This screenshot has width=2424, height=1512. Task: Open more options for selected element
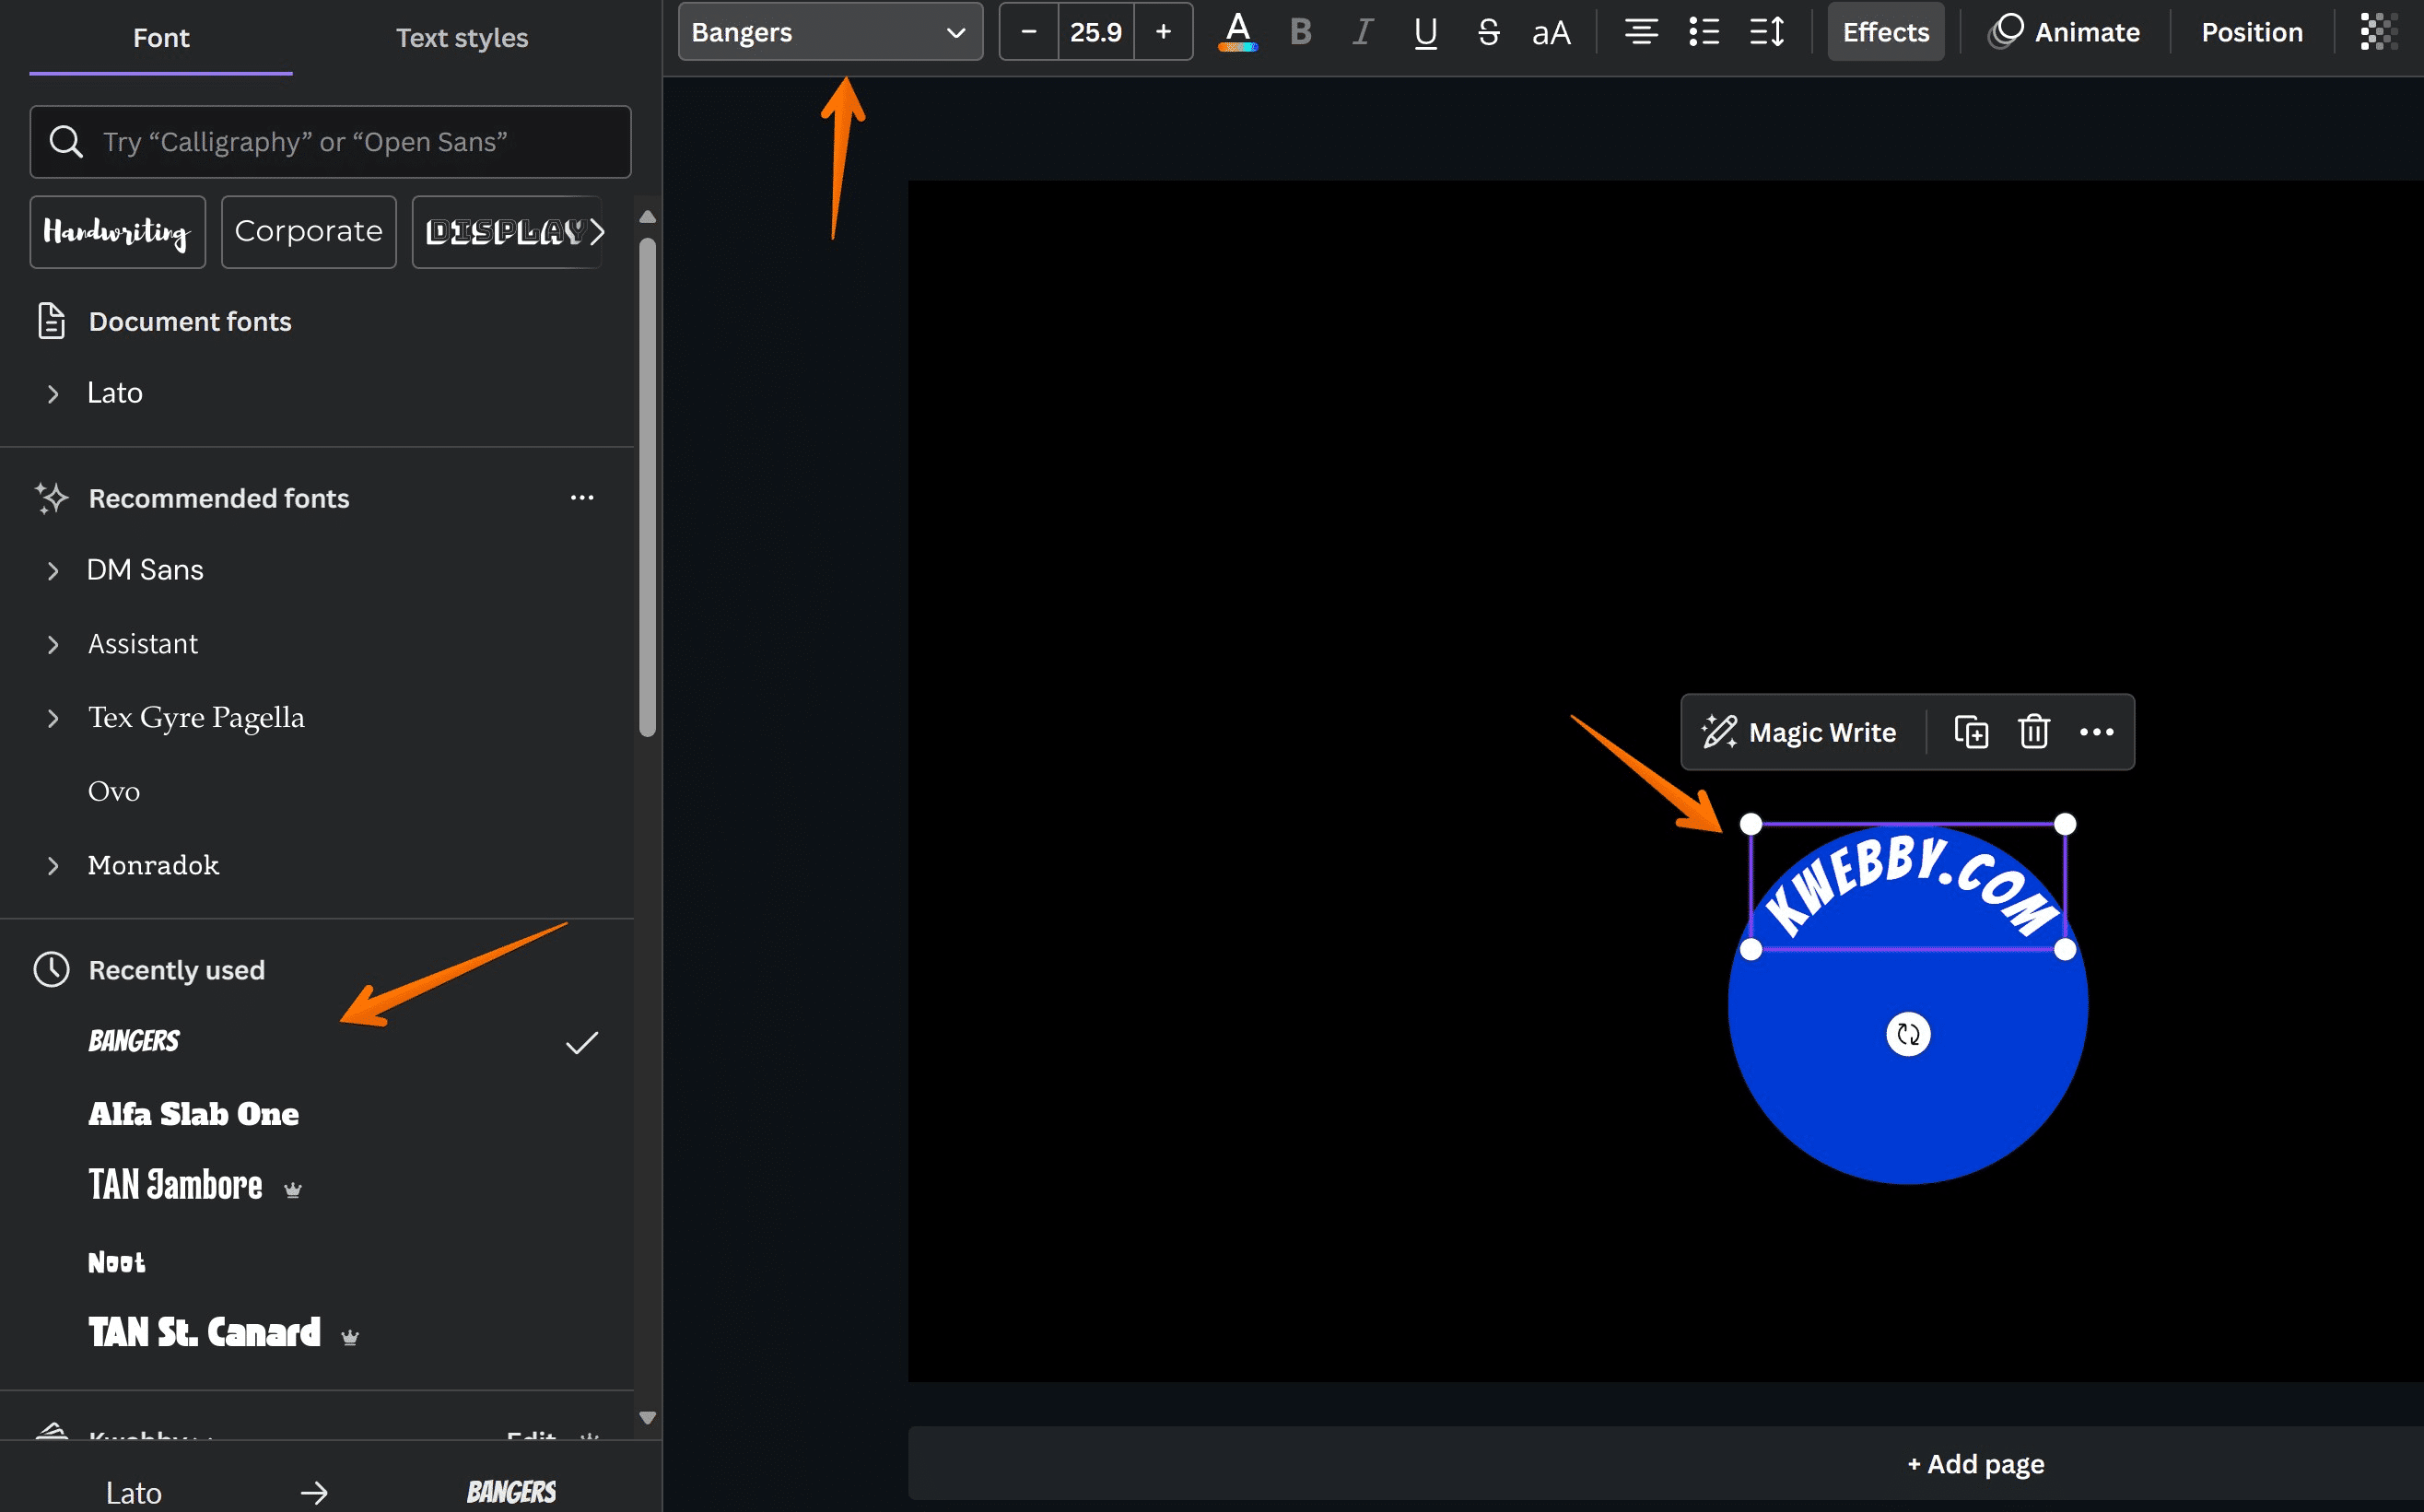click(x=2096, y=733)
